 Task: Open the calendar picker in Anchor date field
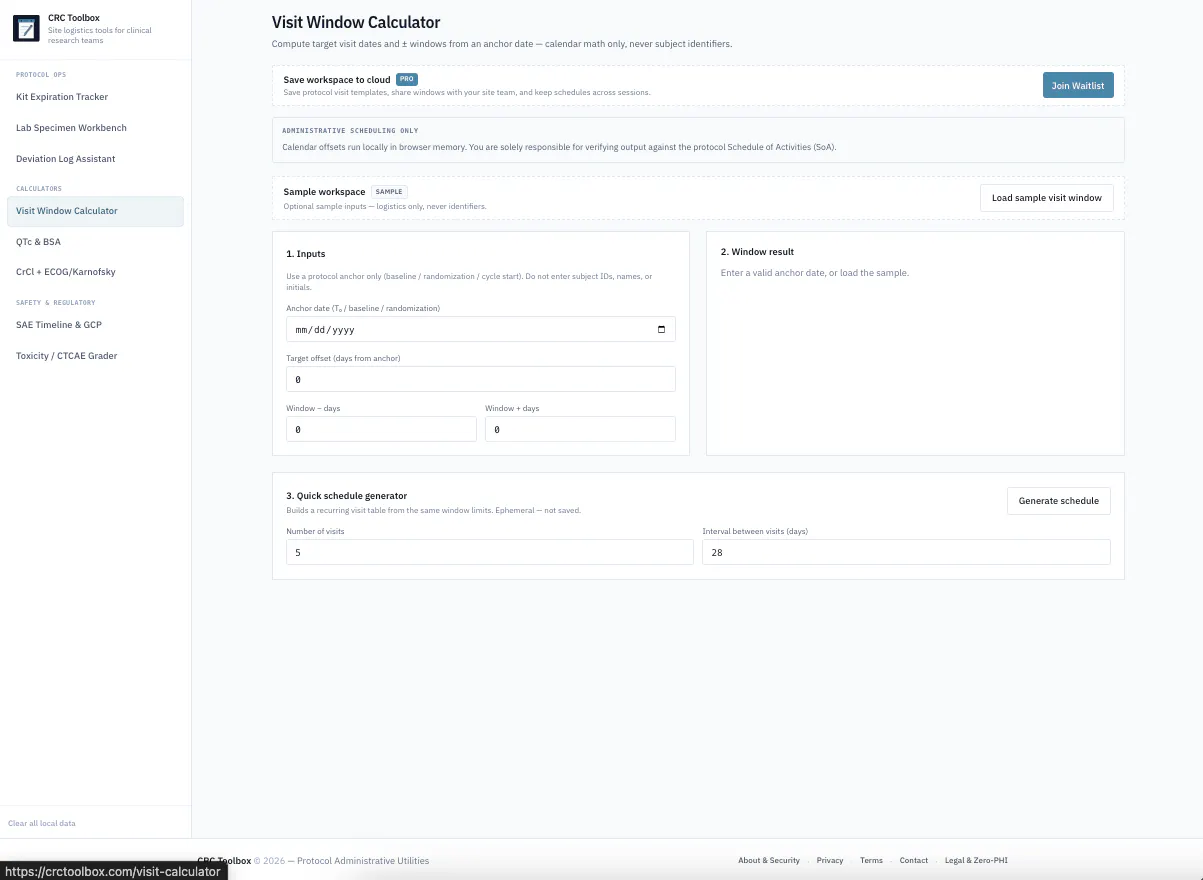661,329
